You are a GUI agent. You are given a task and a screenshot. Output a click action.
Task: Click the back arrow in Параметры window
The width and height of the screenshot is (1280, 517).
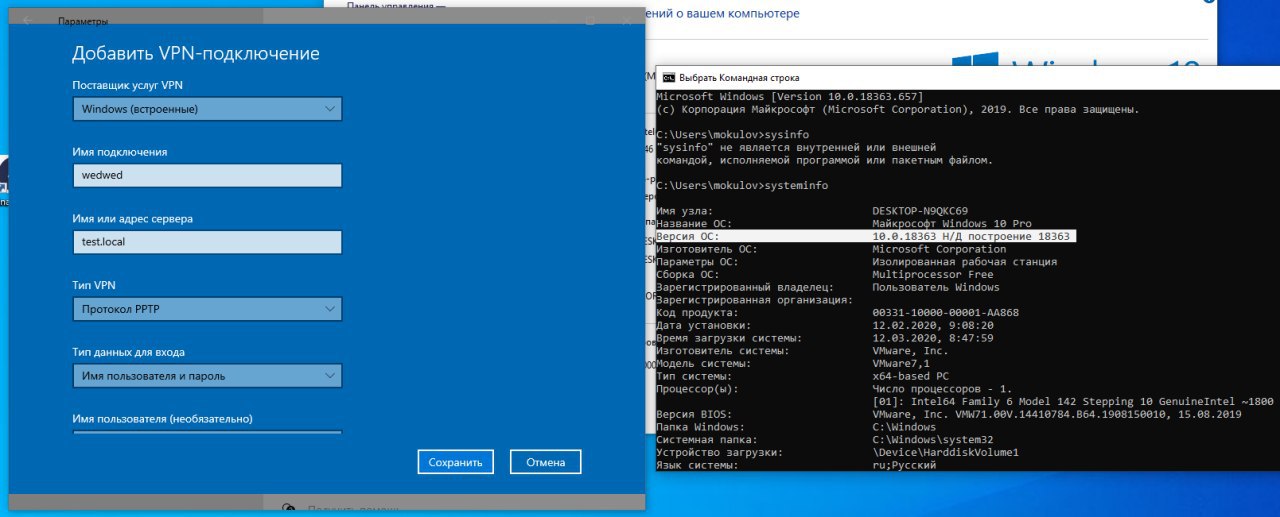point(27,20)
